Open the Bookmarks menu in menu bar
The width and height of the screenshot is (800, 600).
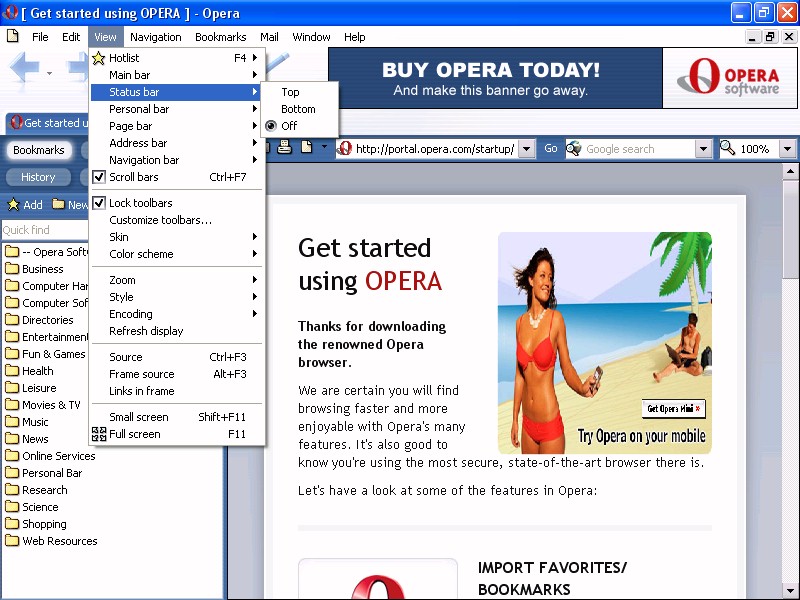tap(220, 37)
